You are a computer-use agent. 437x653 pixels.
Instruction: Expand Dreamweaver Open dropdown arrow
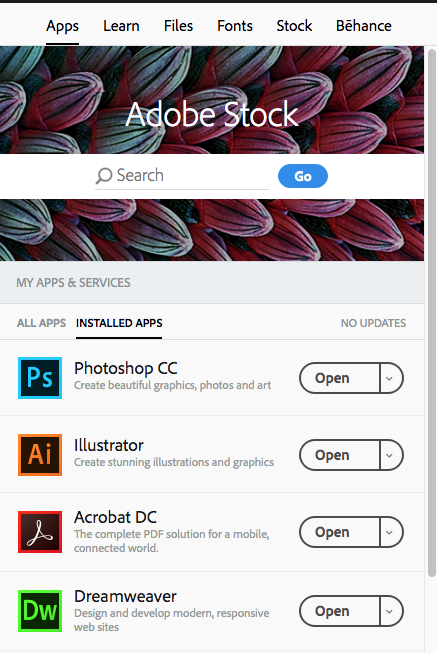(x=391, y=611)
